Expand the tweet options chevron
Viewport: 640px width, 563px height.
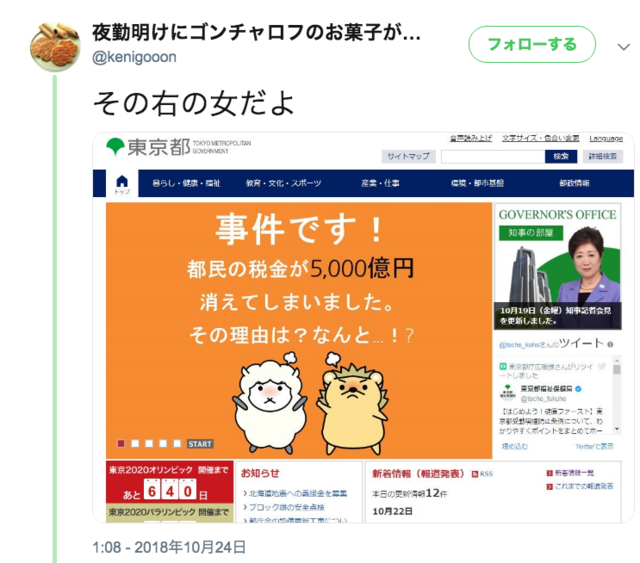point(623,47)
